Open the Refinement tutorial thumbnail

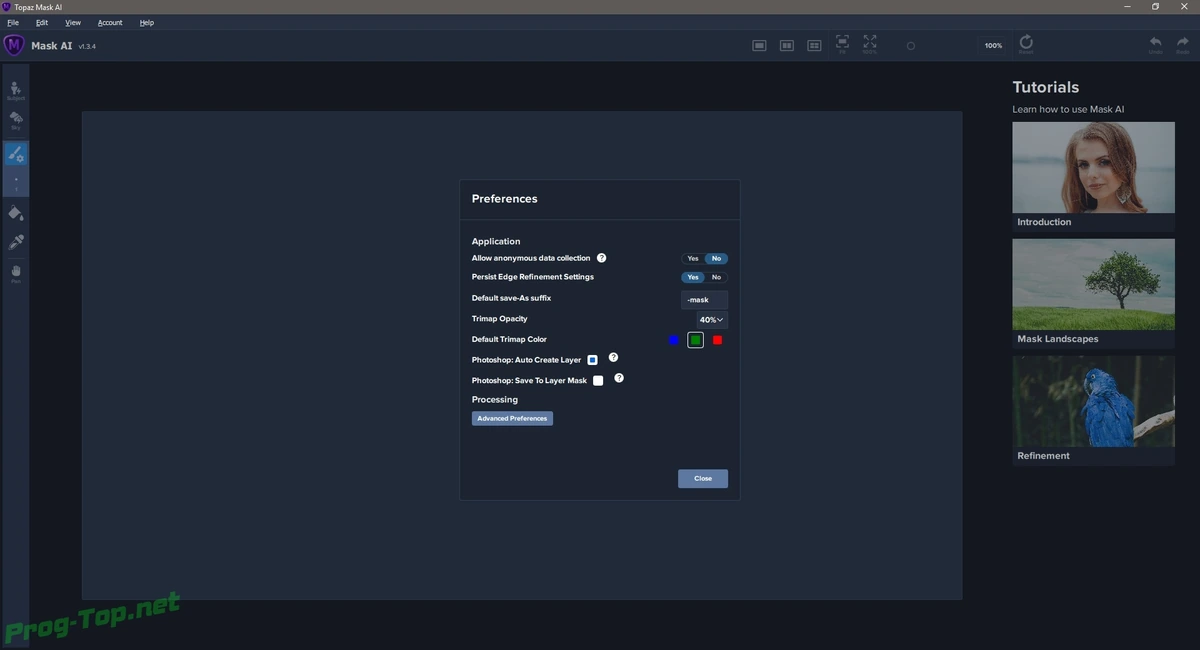click(x=1093, y=401)
